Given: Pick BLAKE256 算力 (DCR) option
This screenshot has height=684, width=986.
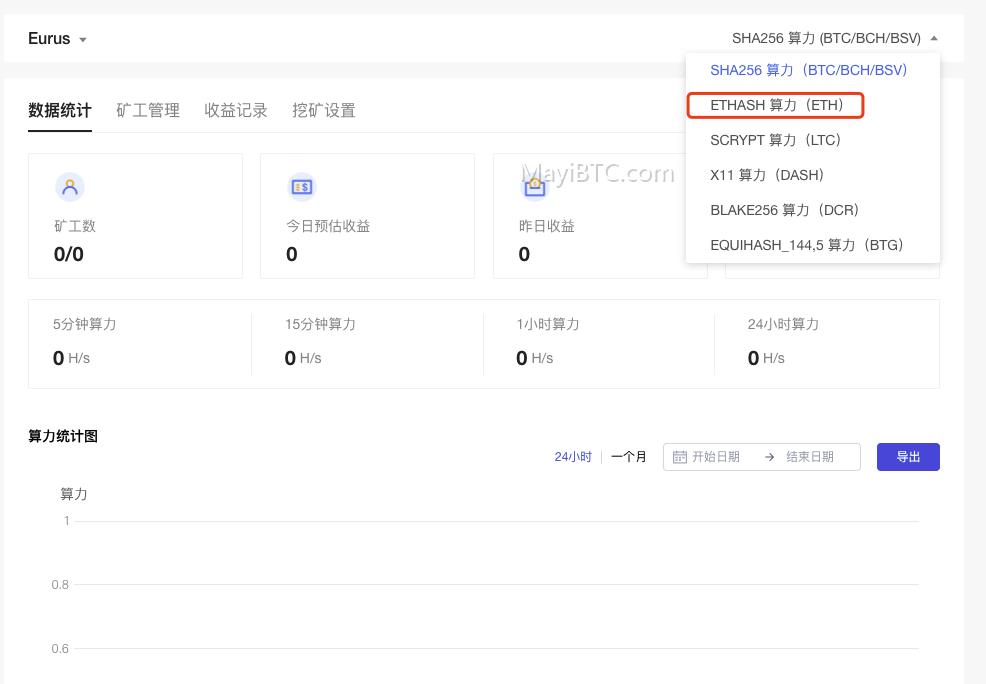Looking at the screenshot, I should point(784,210).
